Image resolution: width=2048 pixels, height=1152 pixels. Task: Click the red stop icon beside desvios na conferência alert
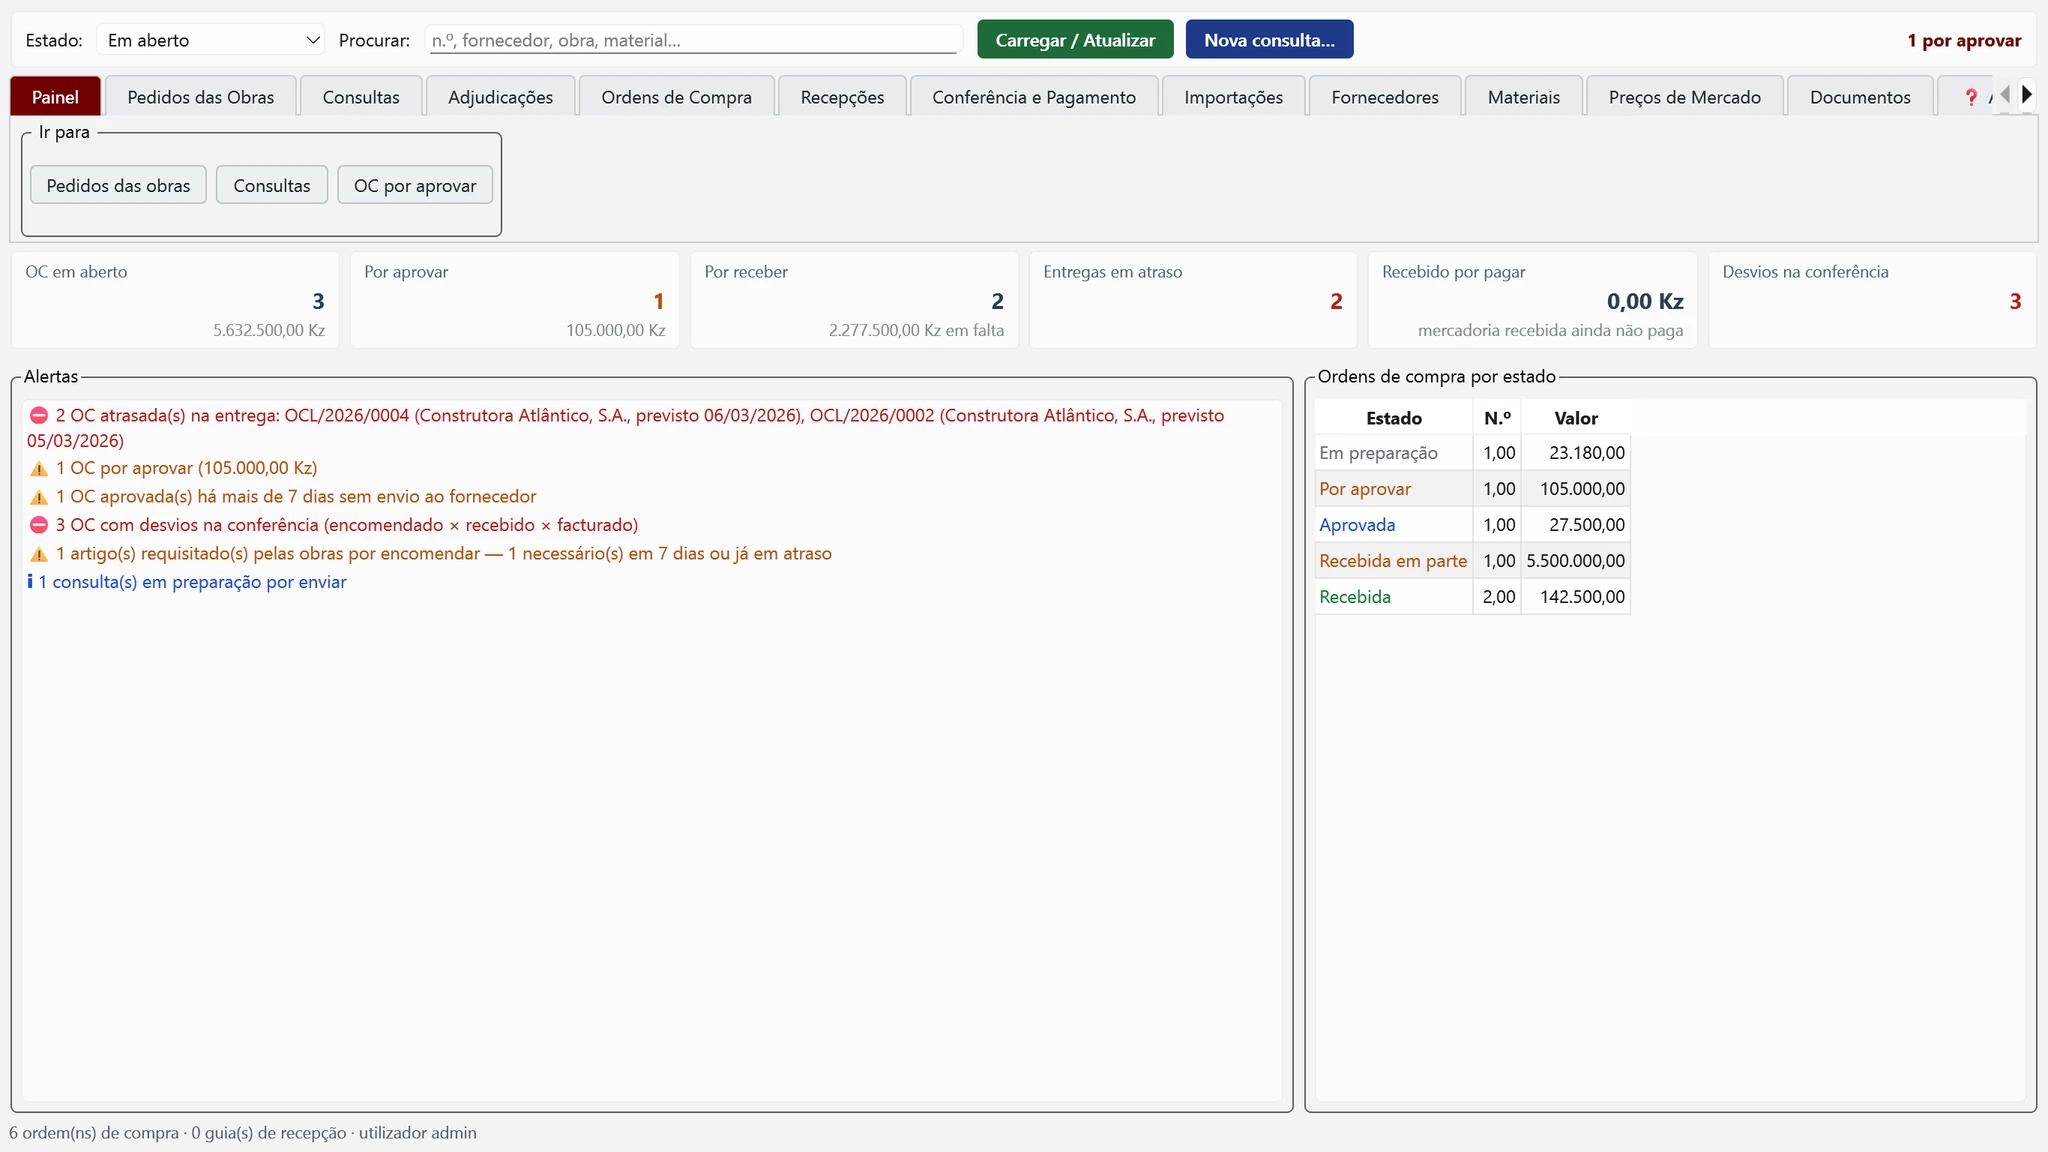(39, 525)
